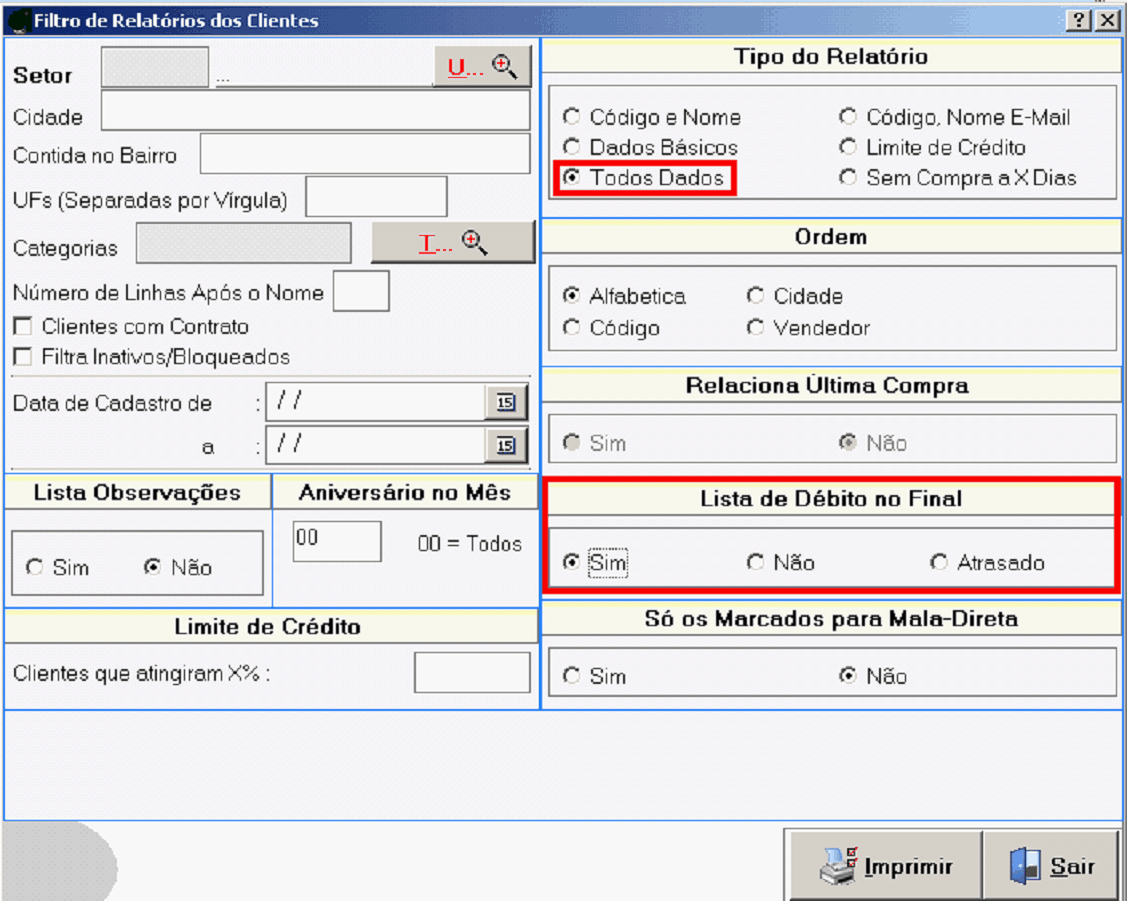Choose the Limite de Crédito report type
The height and width of the screenshot is (902, 1128).
click(848, 148)
